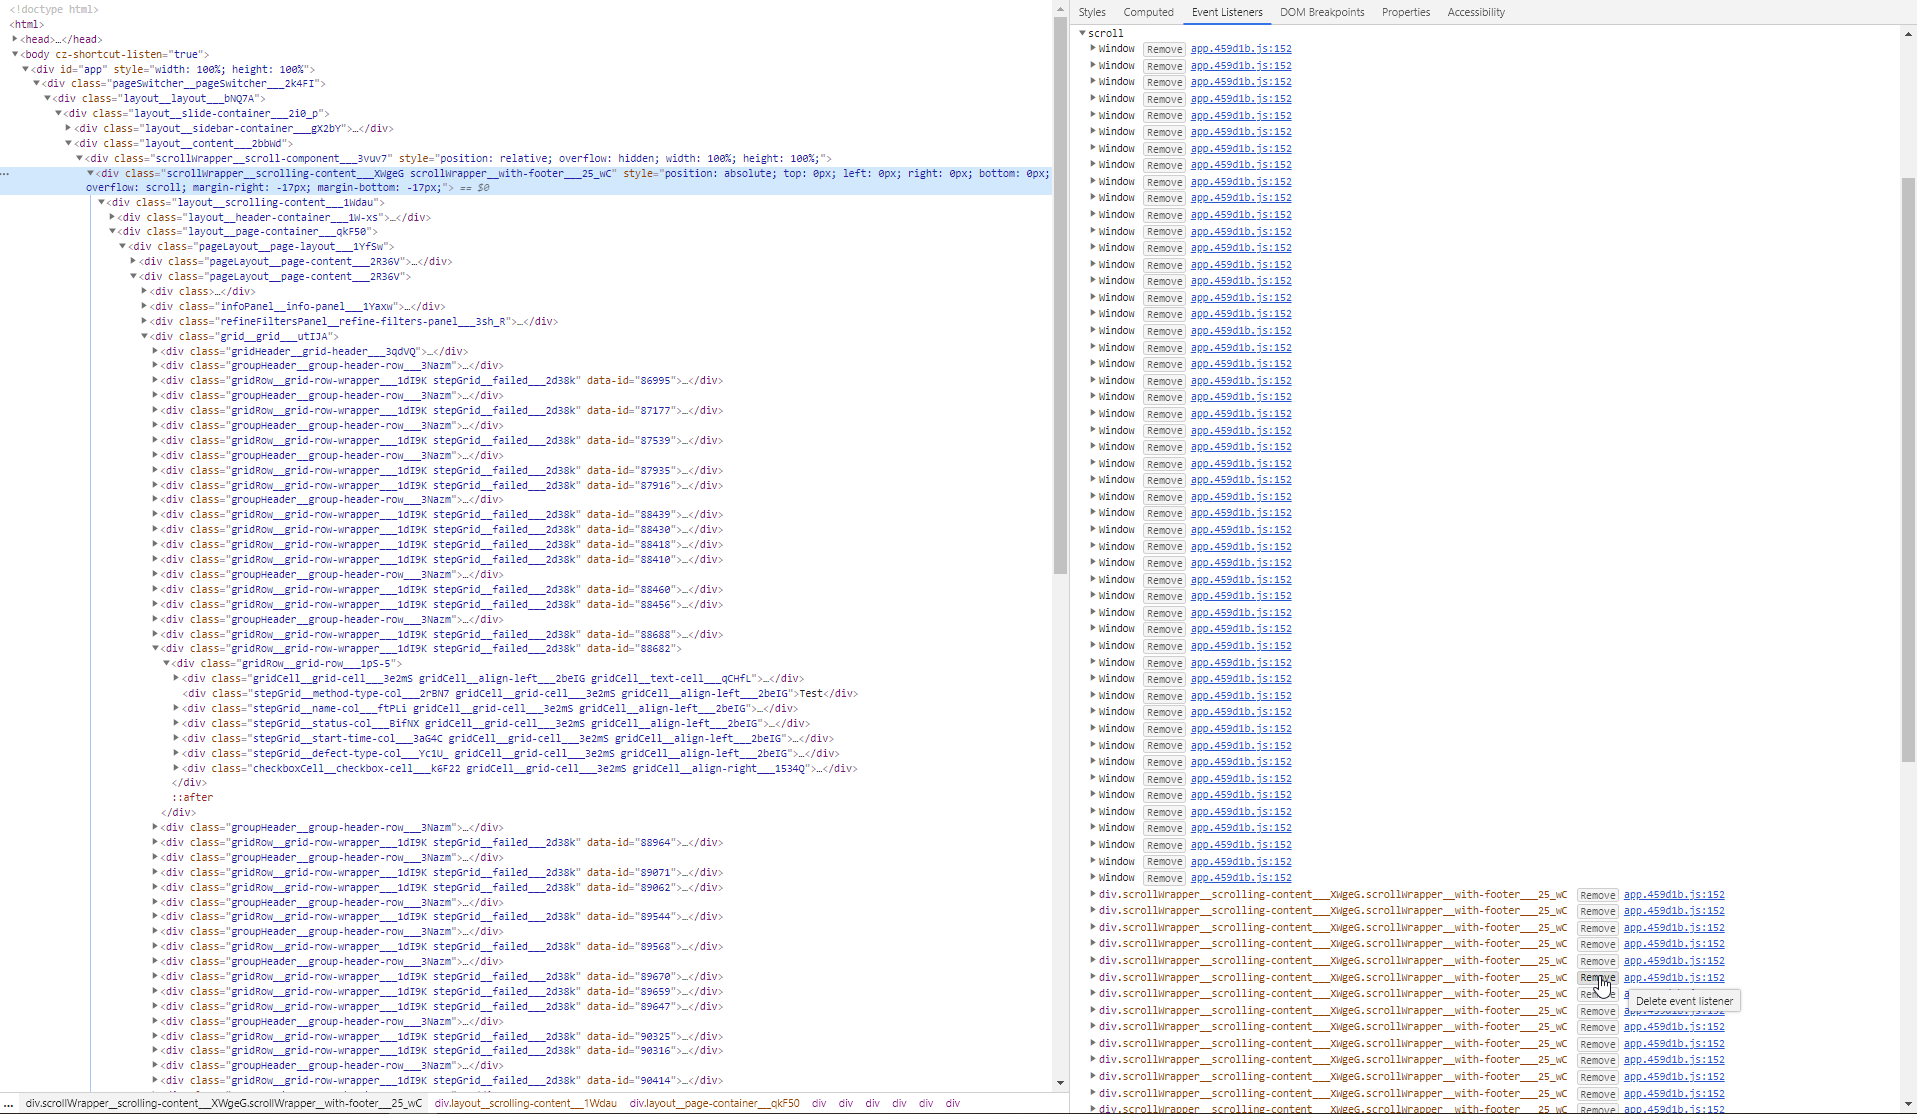The height and width of the screenshot is (1114, 1917).
Task: Click the Elements panel vertical scrollbar thumb
Action: point(1060,295)
